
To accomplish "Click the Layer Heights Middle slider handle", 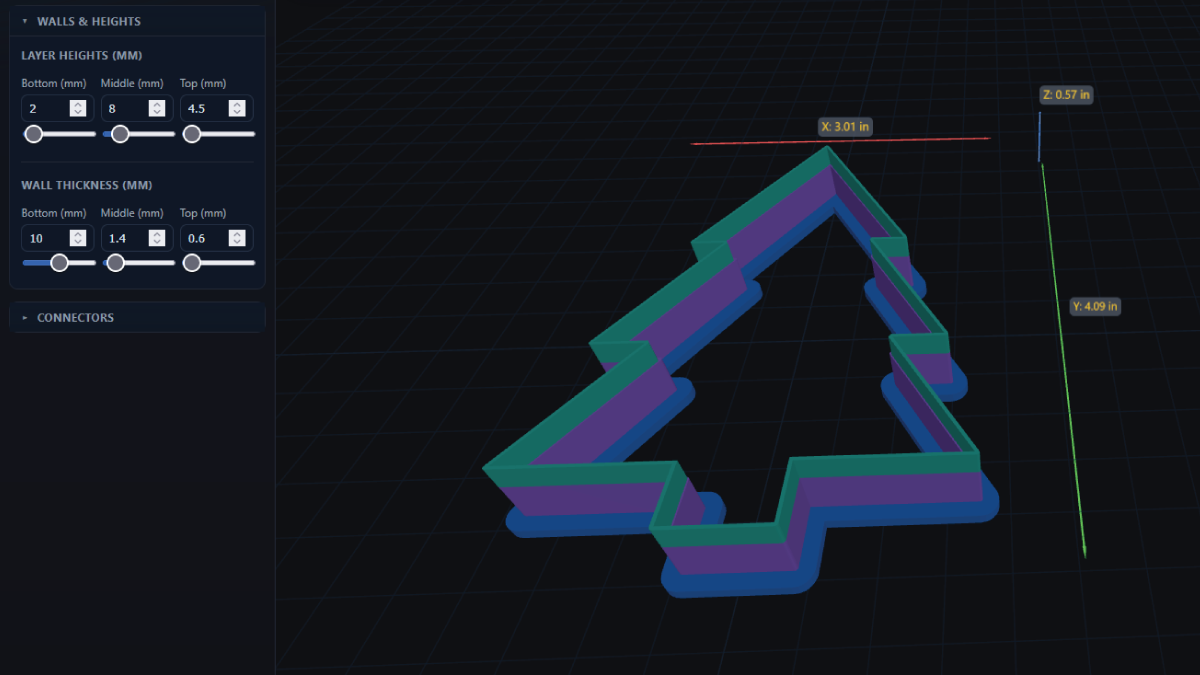I will 120,134.
